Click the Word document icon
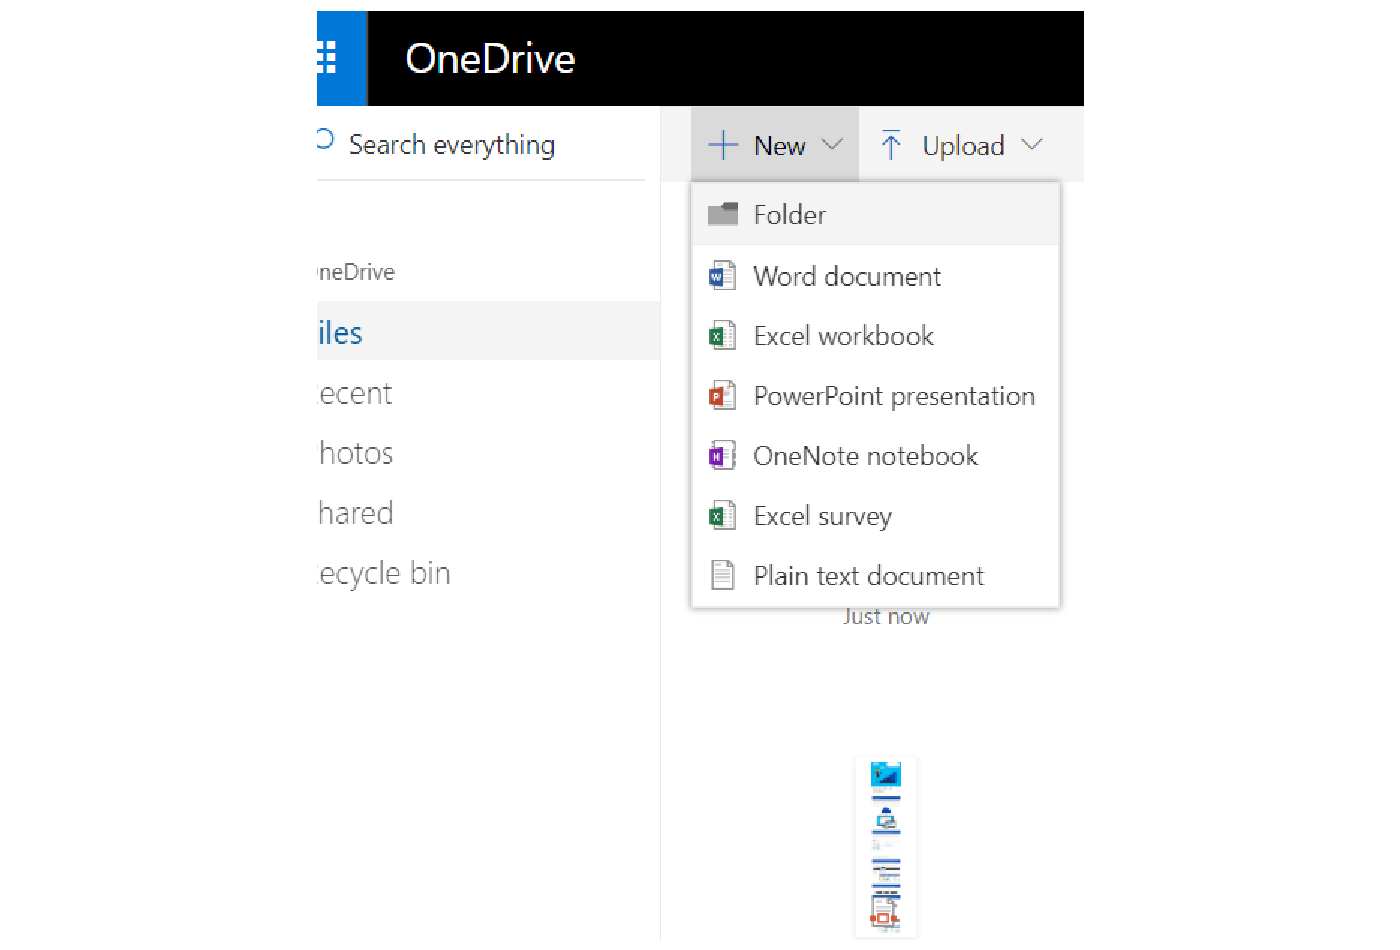1400x950 pixels. [x=722, y=276]
